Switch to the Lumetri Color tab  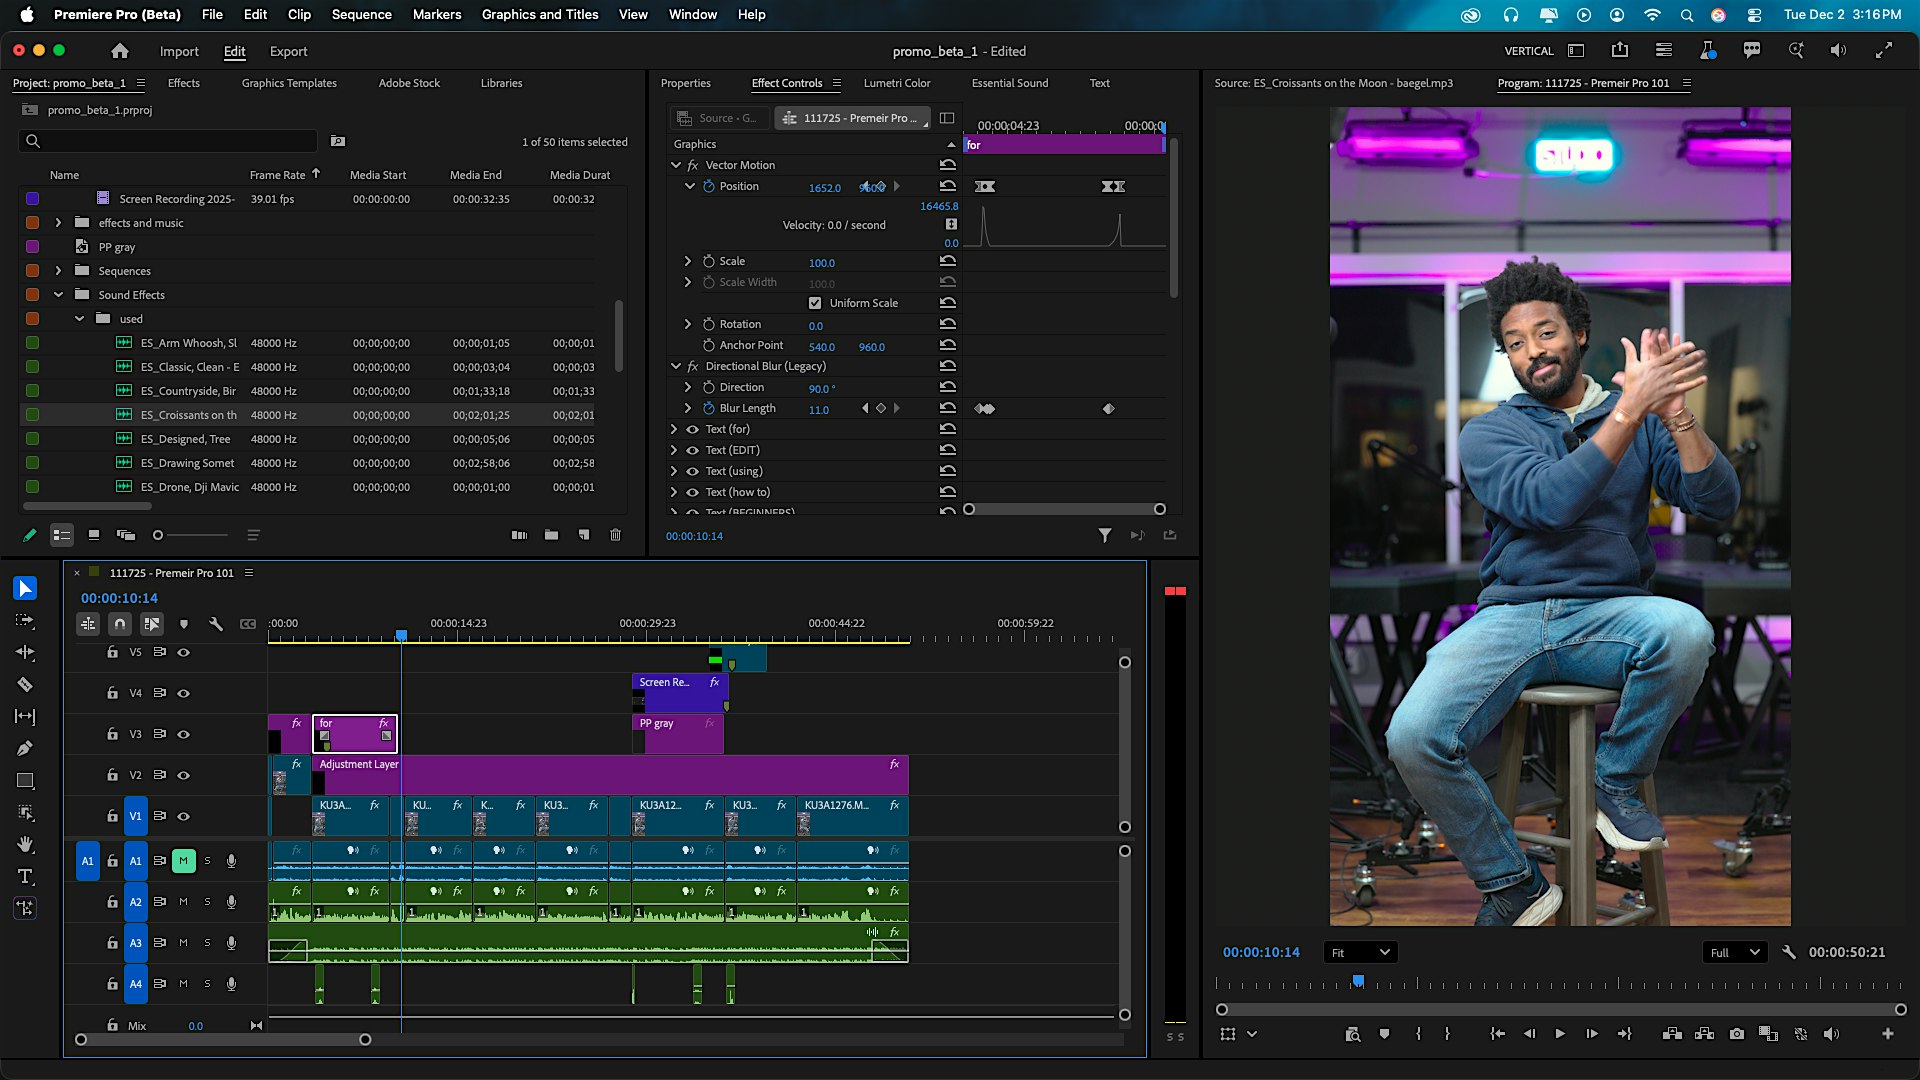pos(897,83)
